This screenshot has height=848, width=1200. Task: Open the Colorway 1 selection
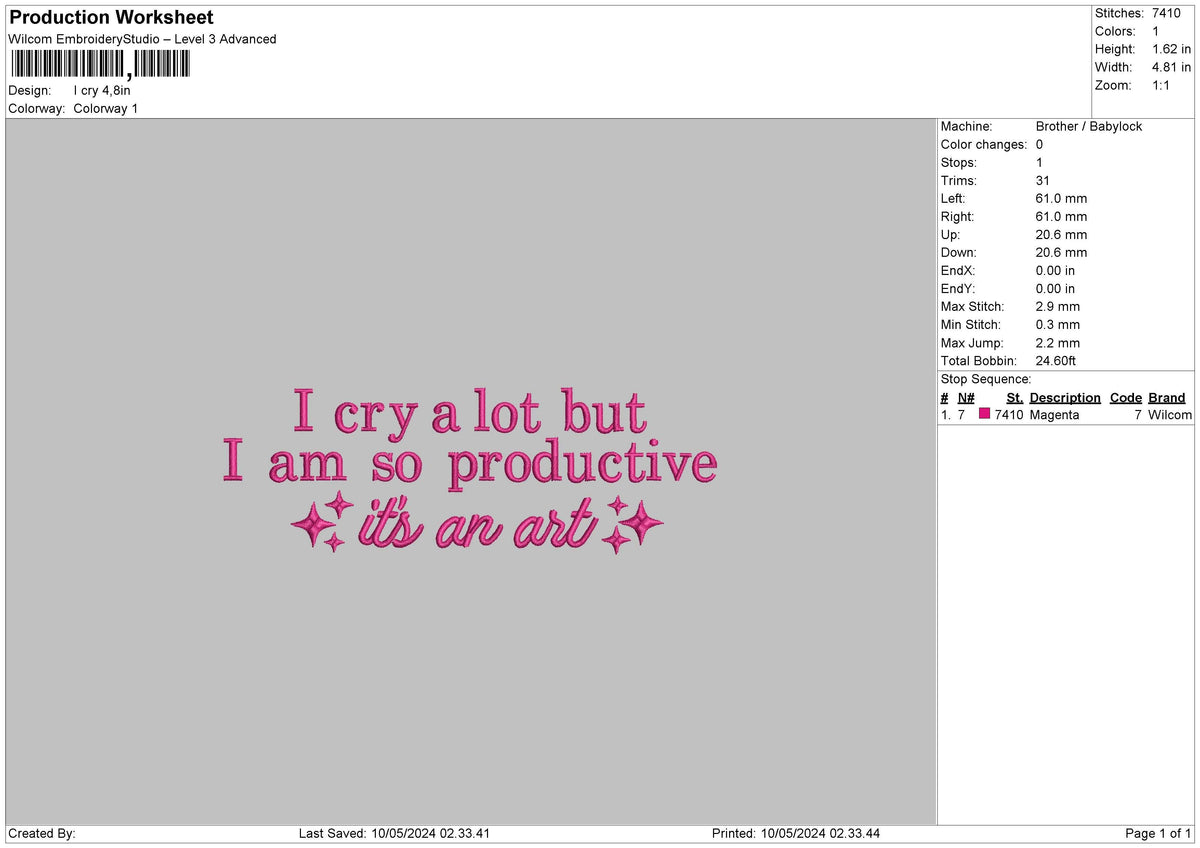[105, 108]
